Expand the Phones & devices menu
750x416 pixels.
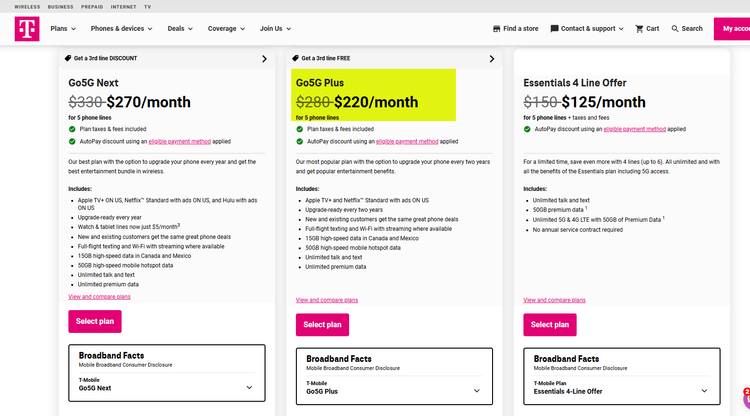point(121,29)
